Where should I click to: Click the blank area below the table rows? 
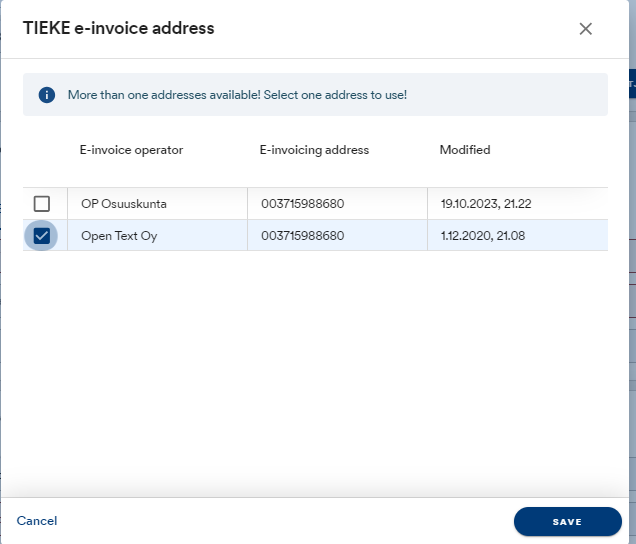pyautogui.click(x=315, y=370)
